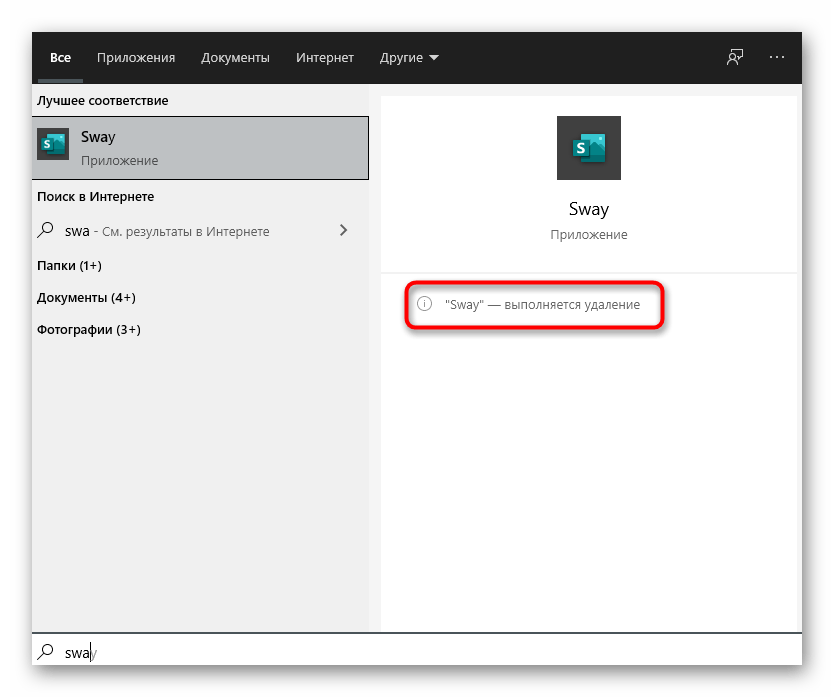
Task: Expand the swa web result arrow
Action: [344, 230]
